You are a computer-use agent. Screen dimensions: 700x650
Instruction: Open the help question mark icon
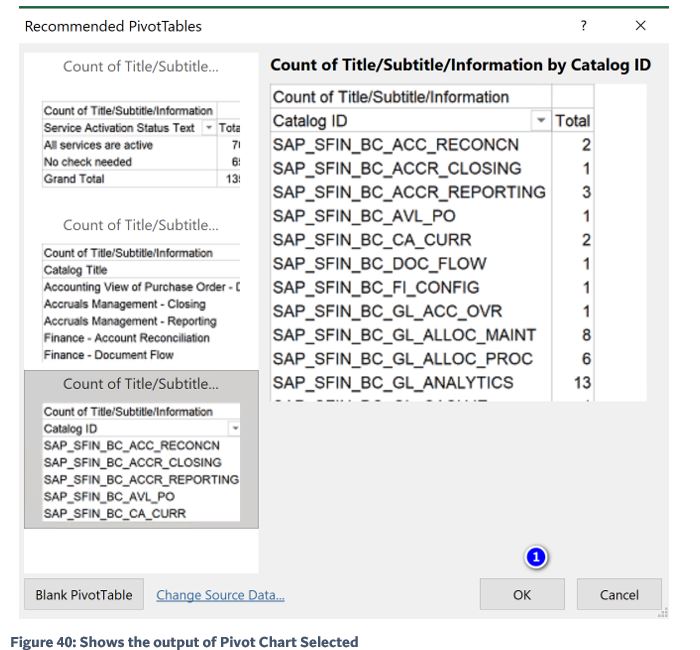583,25
